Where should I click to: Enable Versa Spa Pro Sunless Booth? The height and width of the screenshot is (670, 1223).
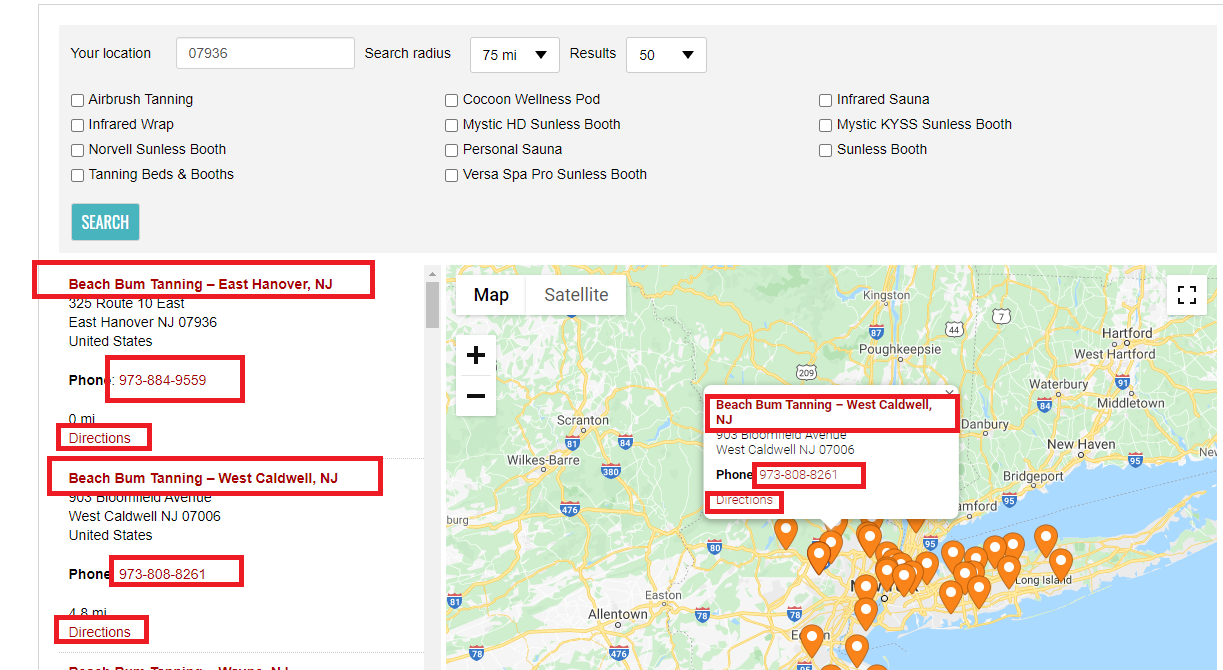tap(452, 175)
